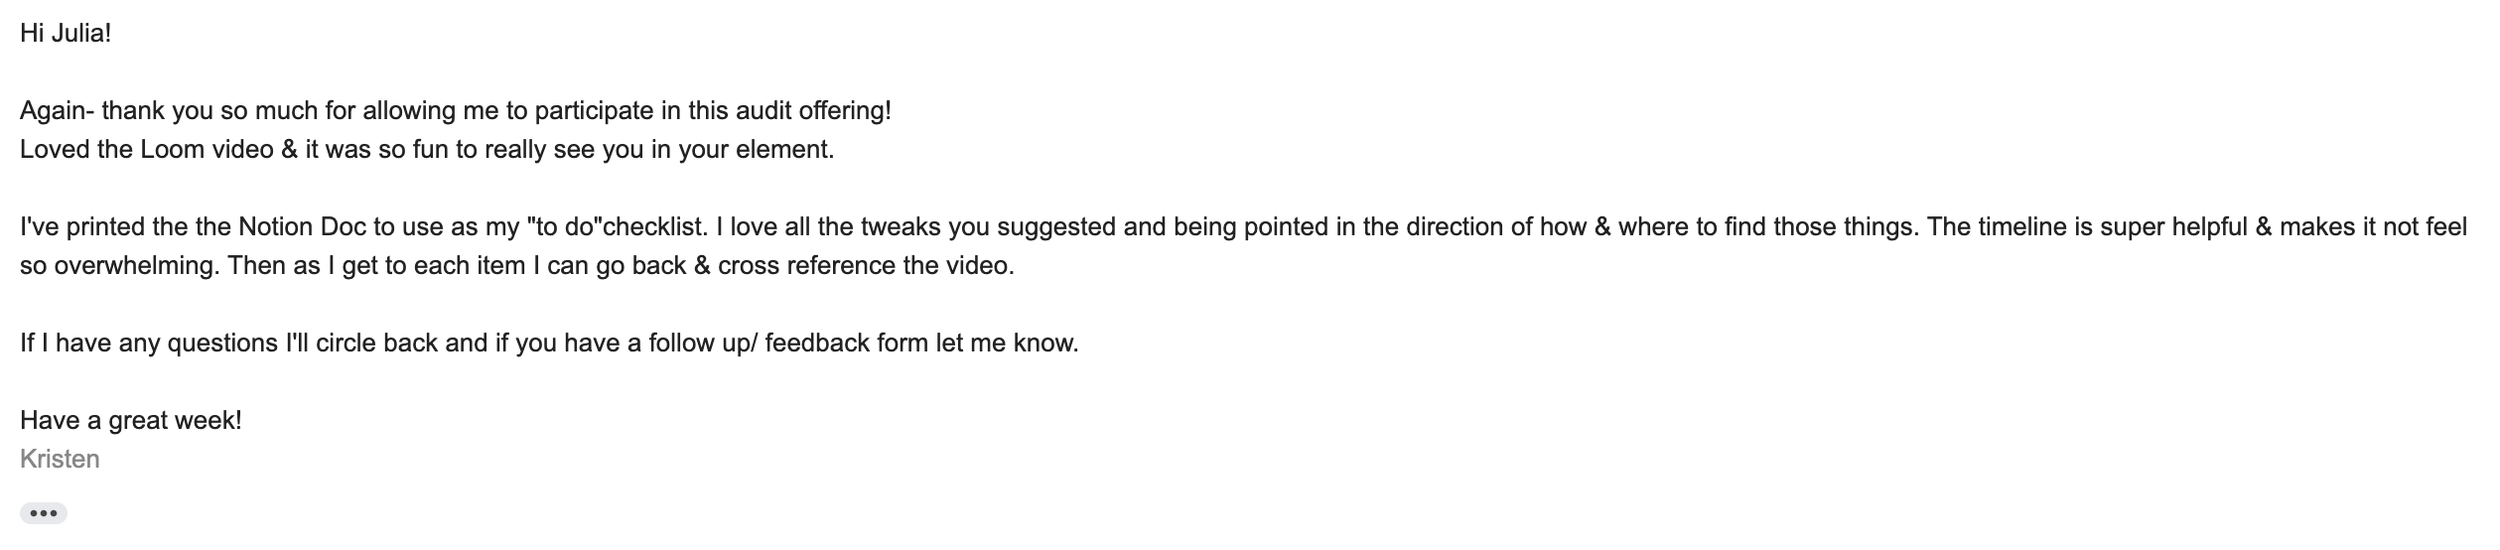This screenshot has height=550, width=2500.
Task: Click 'cross reference the video' text
Action: click(864, 266)
